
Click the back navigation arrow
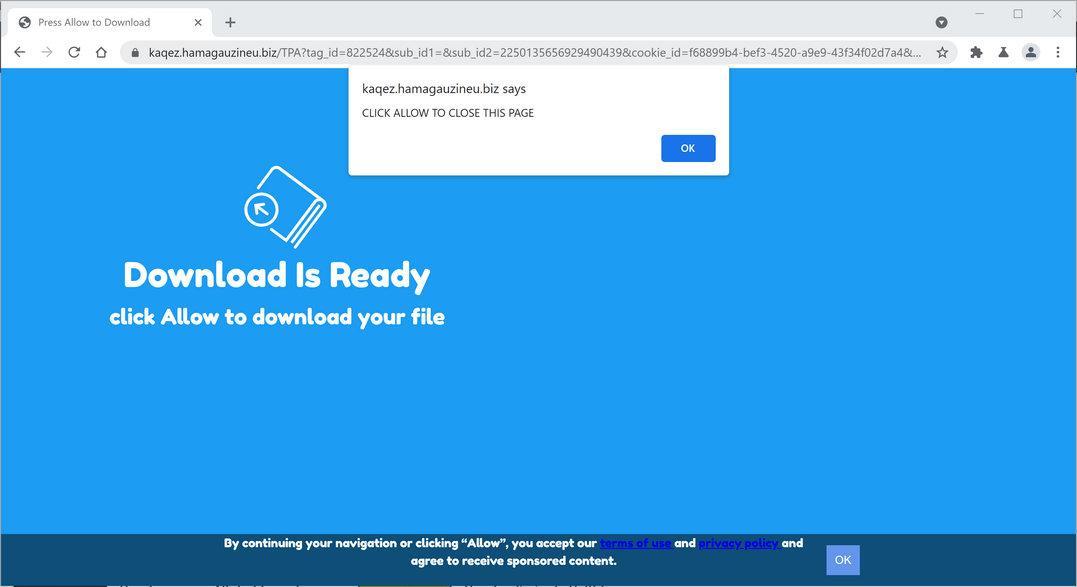[19, 51]
